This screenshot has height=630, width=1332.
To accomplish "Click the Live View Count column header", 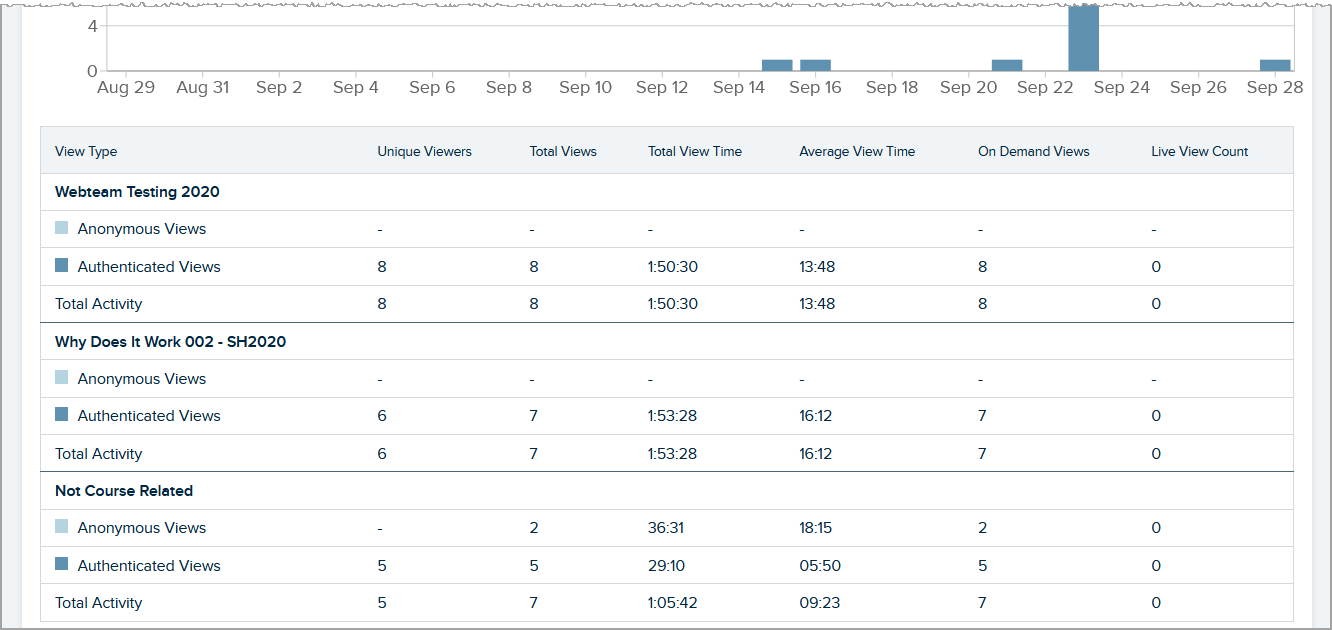I will [1199, 152].
